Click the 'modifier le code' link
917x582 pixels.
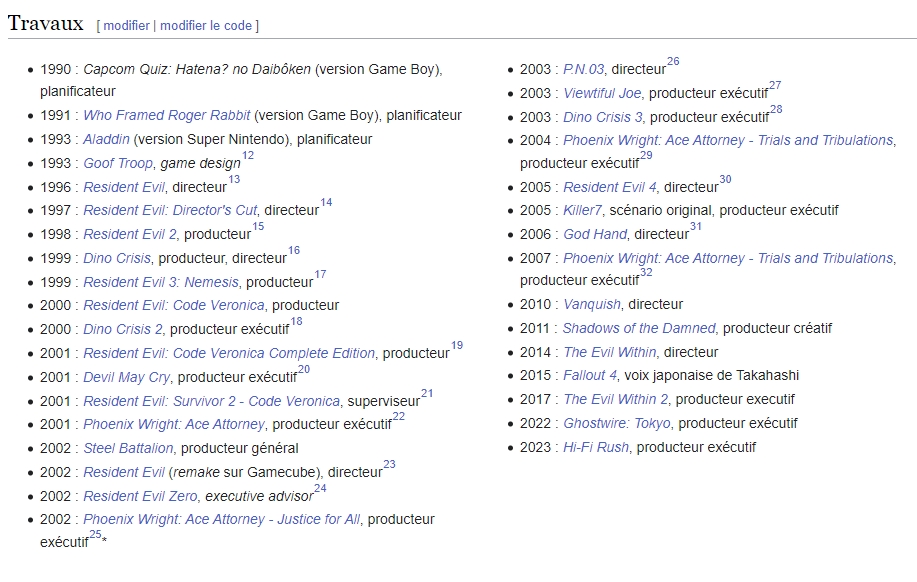[206, 26]
